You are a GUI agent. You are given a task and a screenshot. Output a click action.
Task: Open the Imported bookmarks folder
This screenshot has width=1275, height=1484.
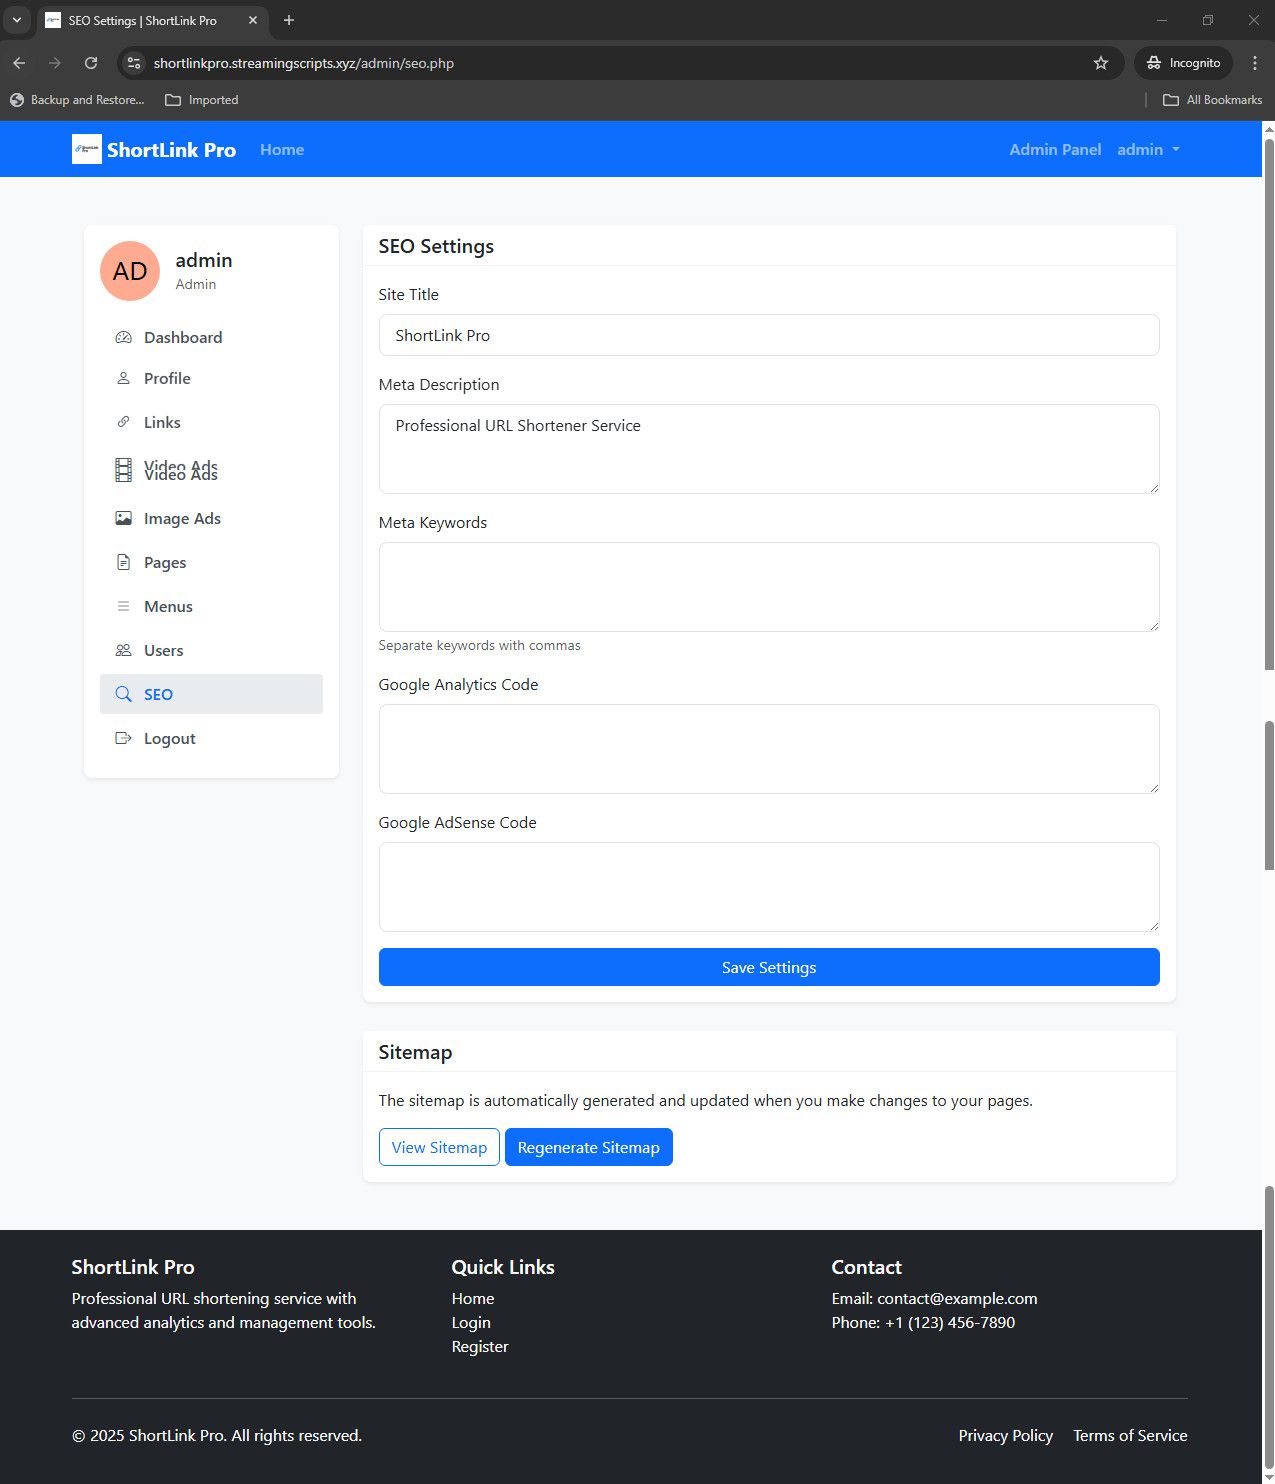pos(202,100)
